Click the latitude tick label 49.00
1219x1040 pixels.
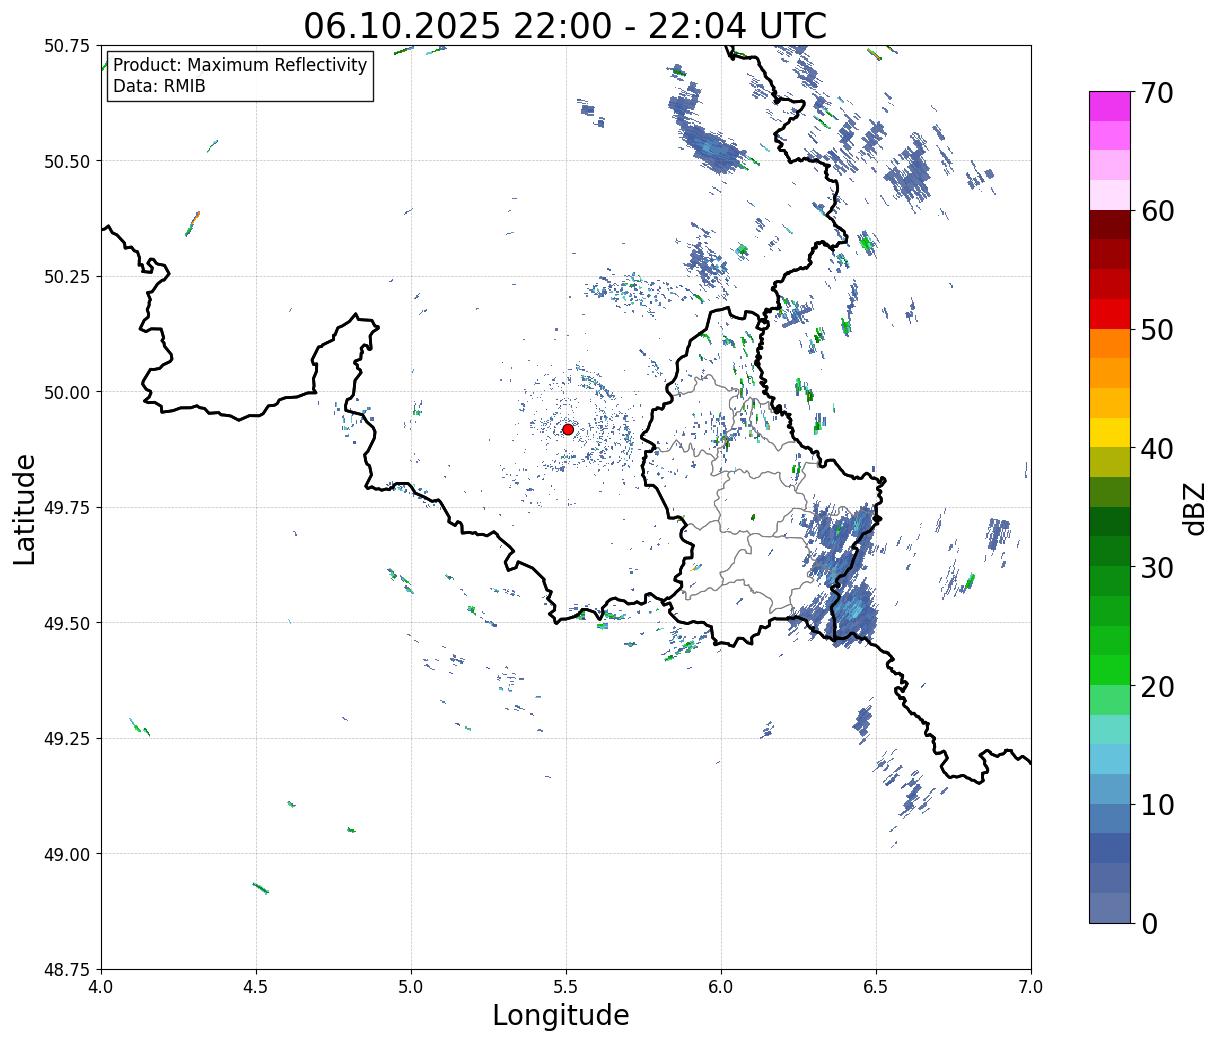66,854
